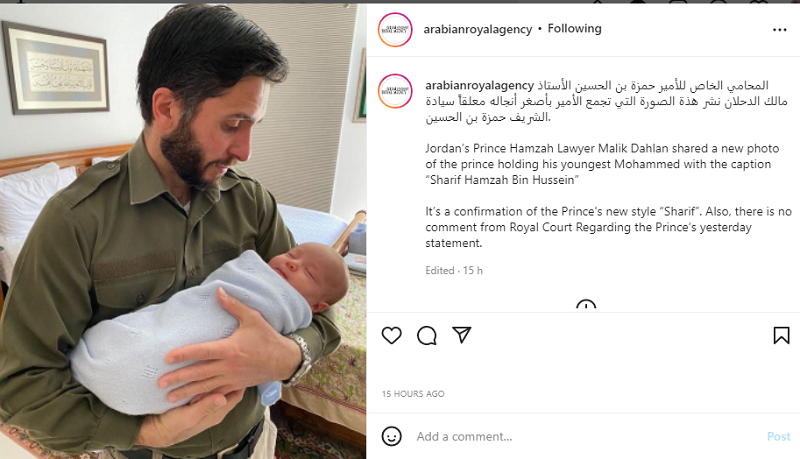
Task: Open arabianroyalagency username in post header
Action: pos(478,29)
